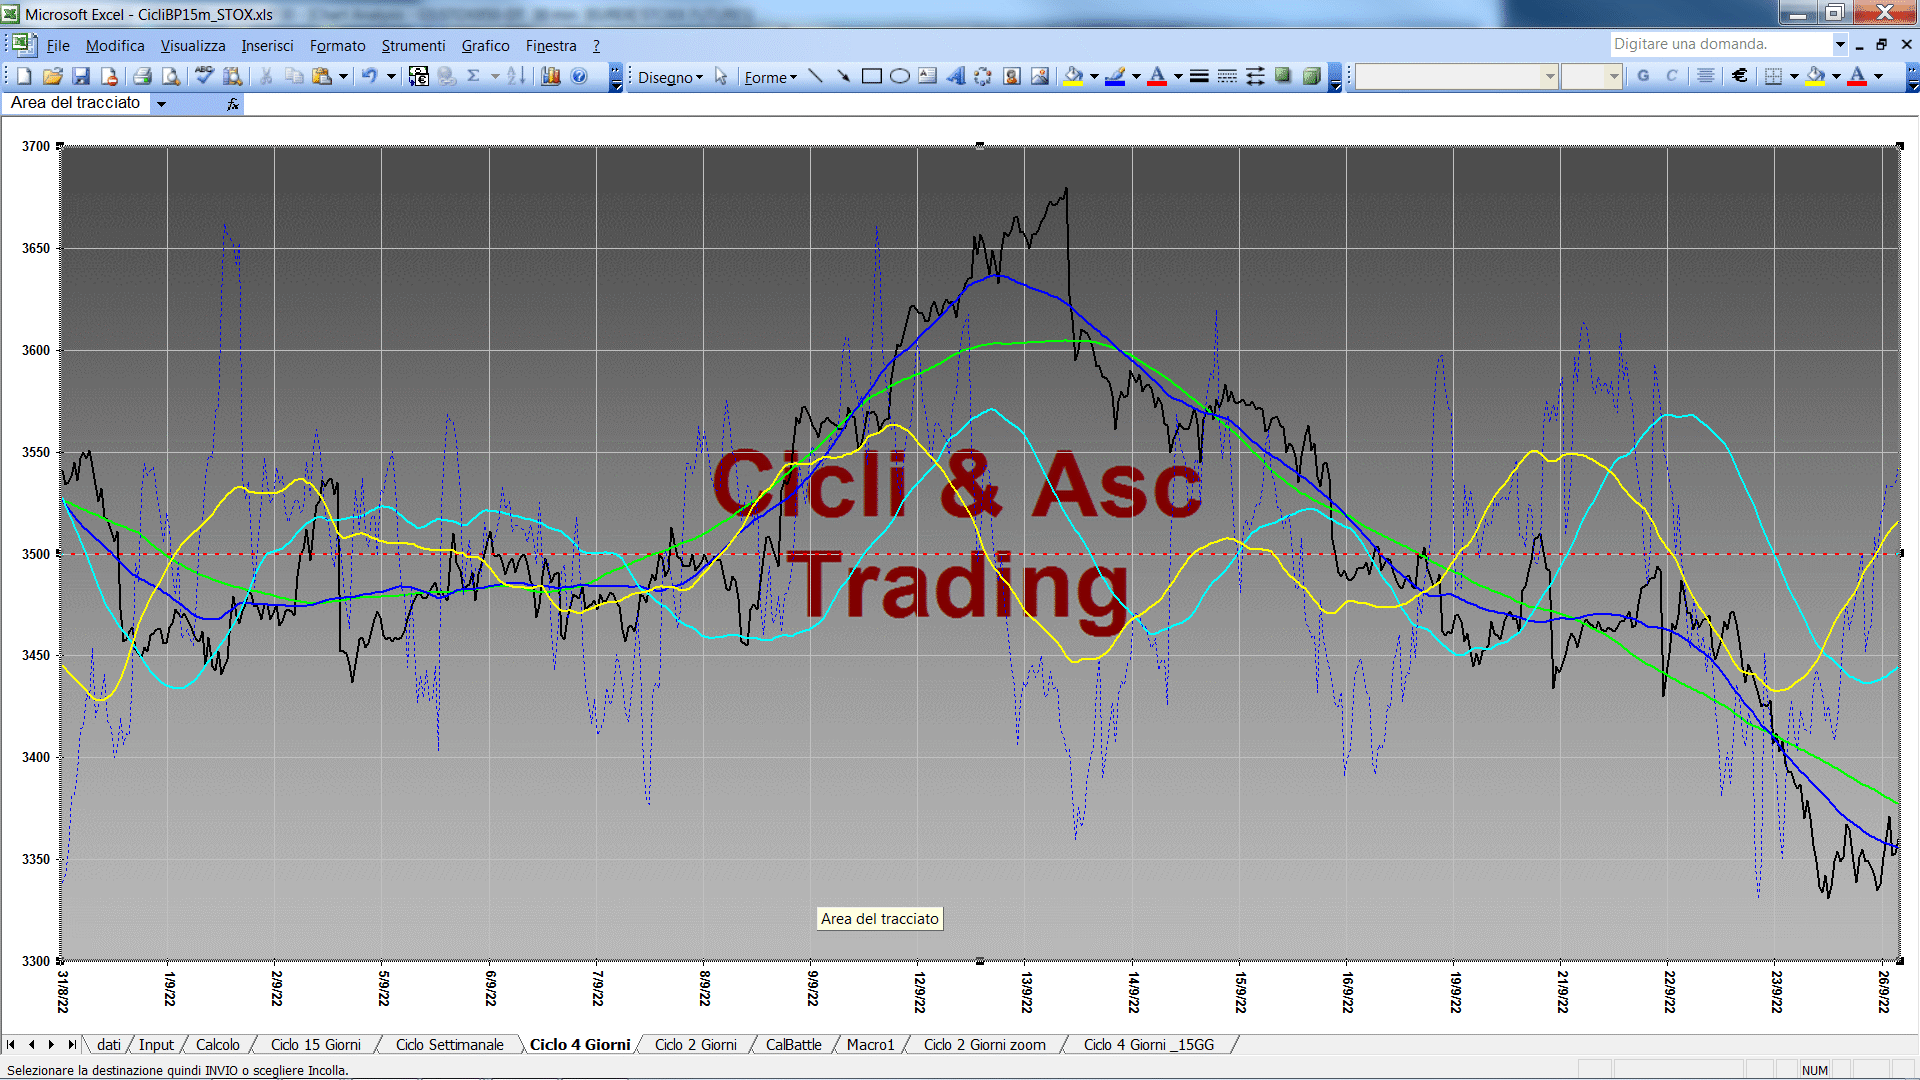1920x1080 pixels.
Task: Open the Dash Style icon
Action: [x=1227, y=77]
